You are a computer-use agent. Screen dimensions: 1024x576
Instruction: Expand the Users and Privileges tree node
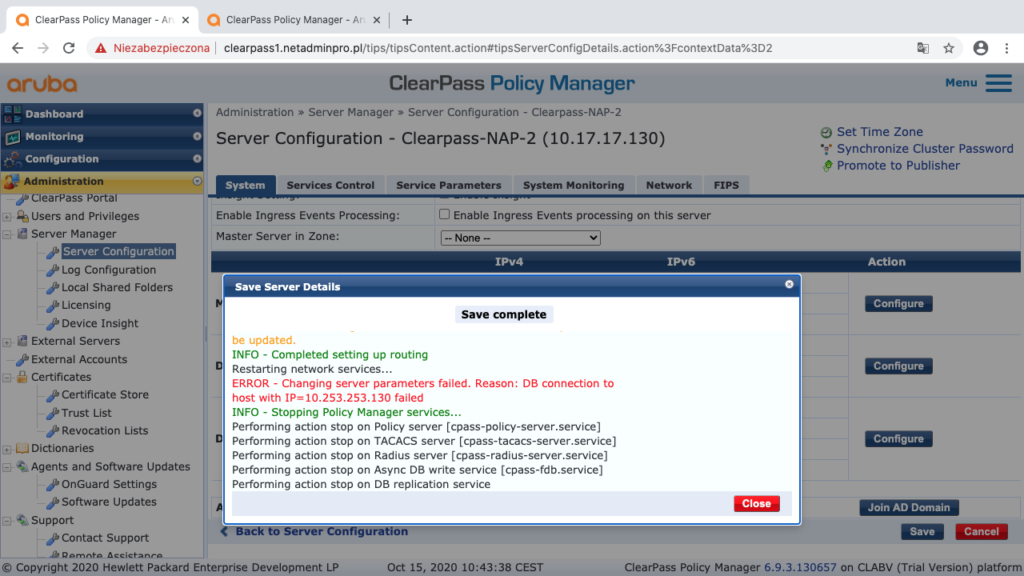pos(7,217)
